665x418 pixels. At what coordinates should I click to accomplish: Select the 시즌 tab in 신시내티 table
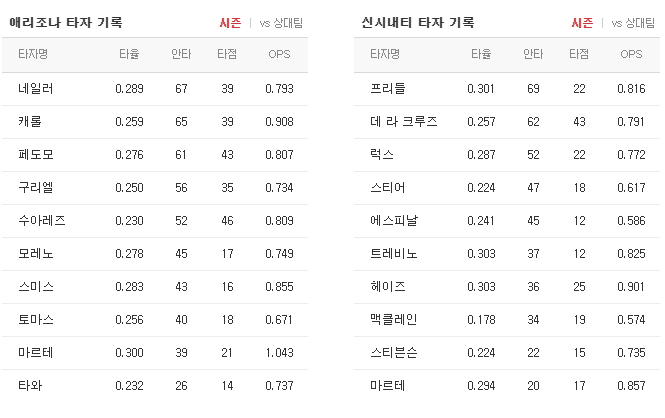[x=582, y=23]
